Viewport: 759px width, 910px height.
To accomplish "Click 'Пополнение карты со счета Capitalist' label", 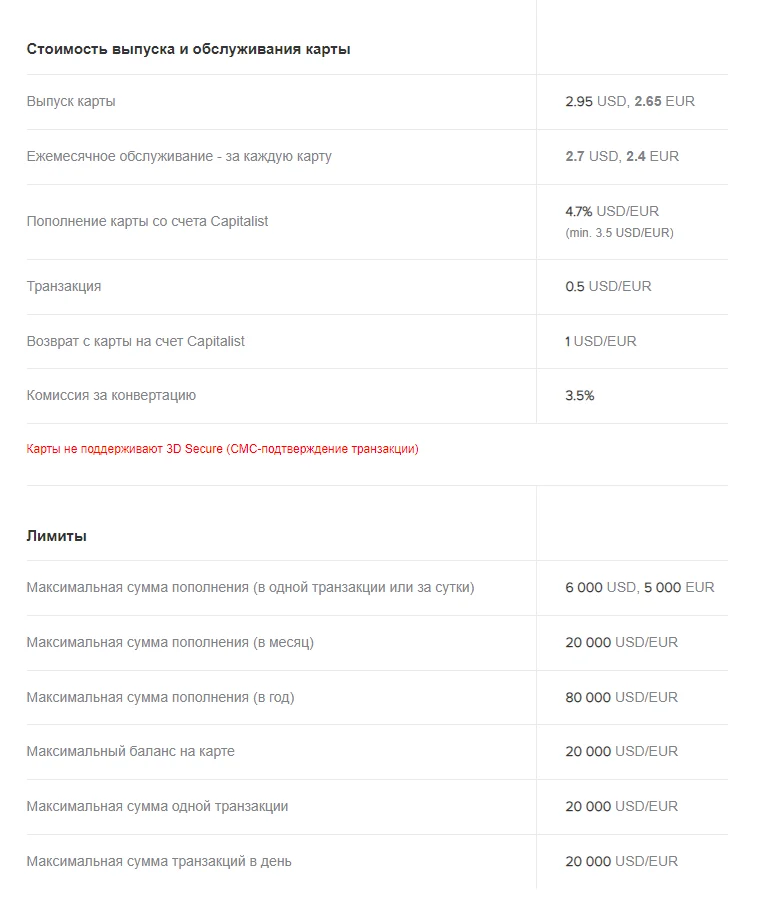I will tap(147, 222).
